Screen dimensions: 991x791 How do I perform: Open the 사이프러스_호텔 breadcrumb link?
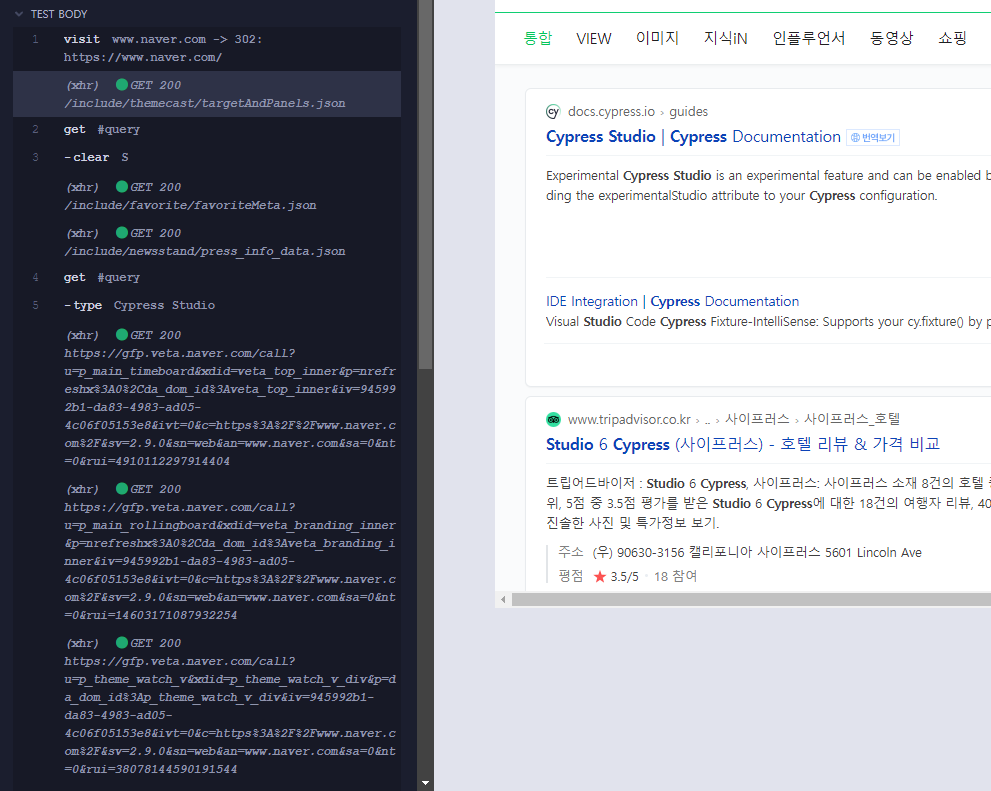pyautogui.click(x=851, y=419)
